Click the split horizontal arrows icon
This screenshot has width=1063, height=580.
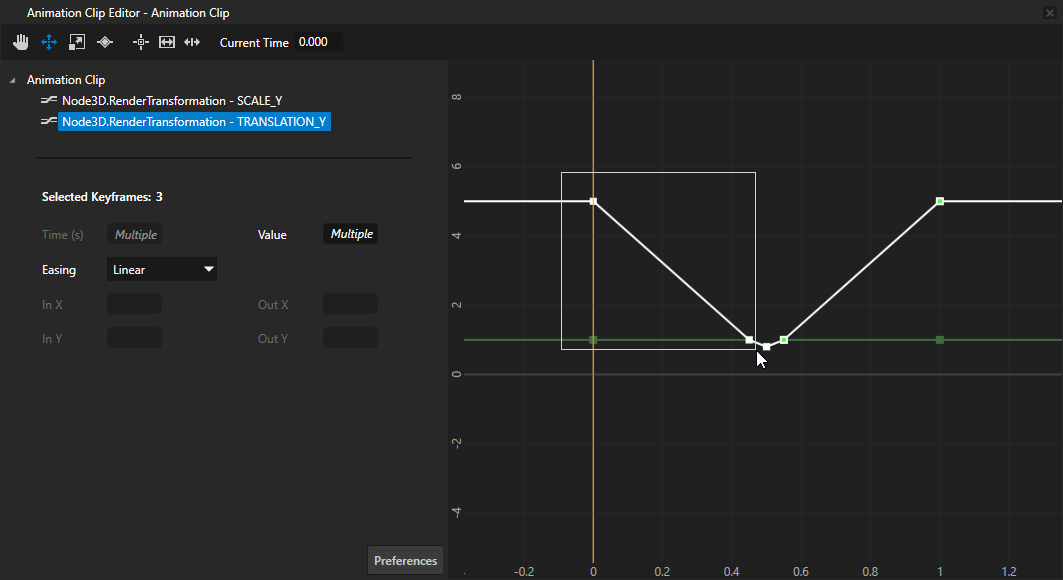(x=193, y=42)
